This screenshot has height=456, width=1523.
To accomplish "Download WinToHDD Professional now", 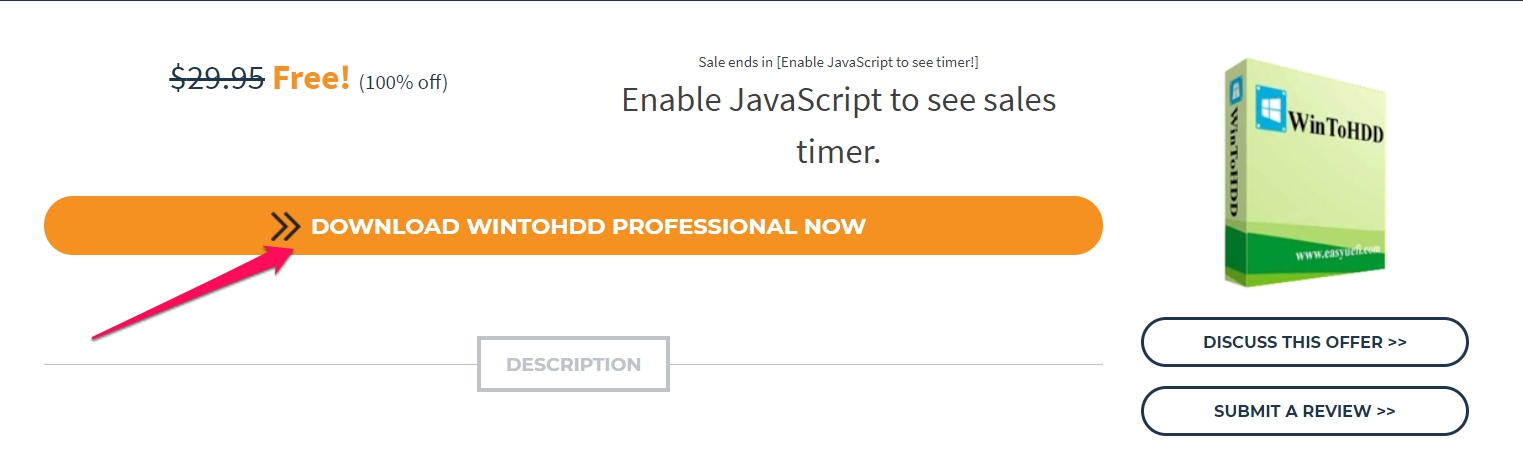I will click(573, 226).
